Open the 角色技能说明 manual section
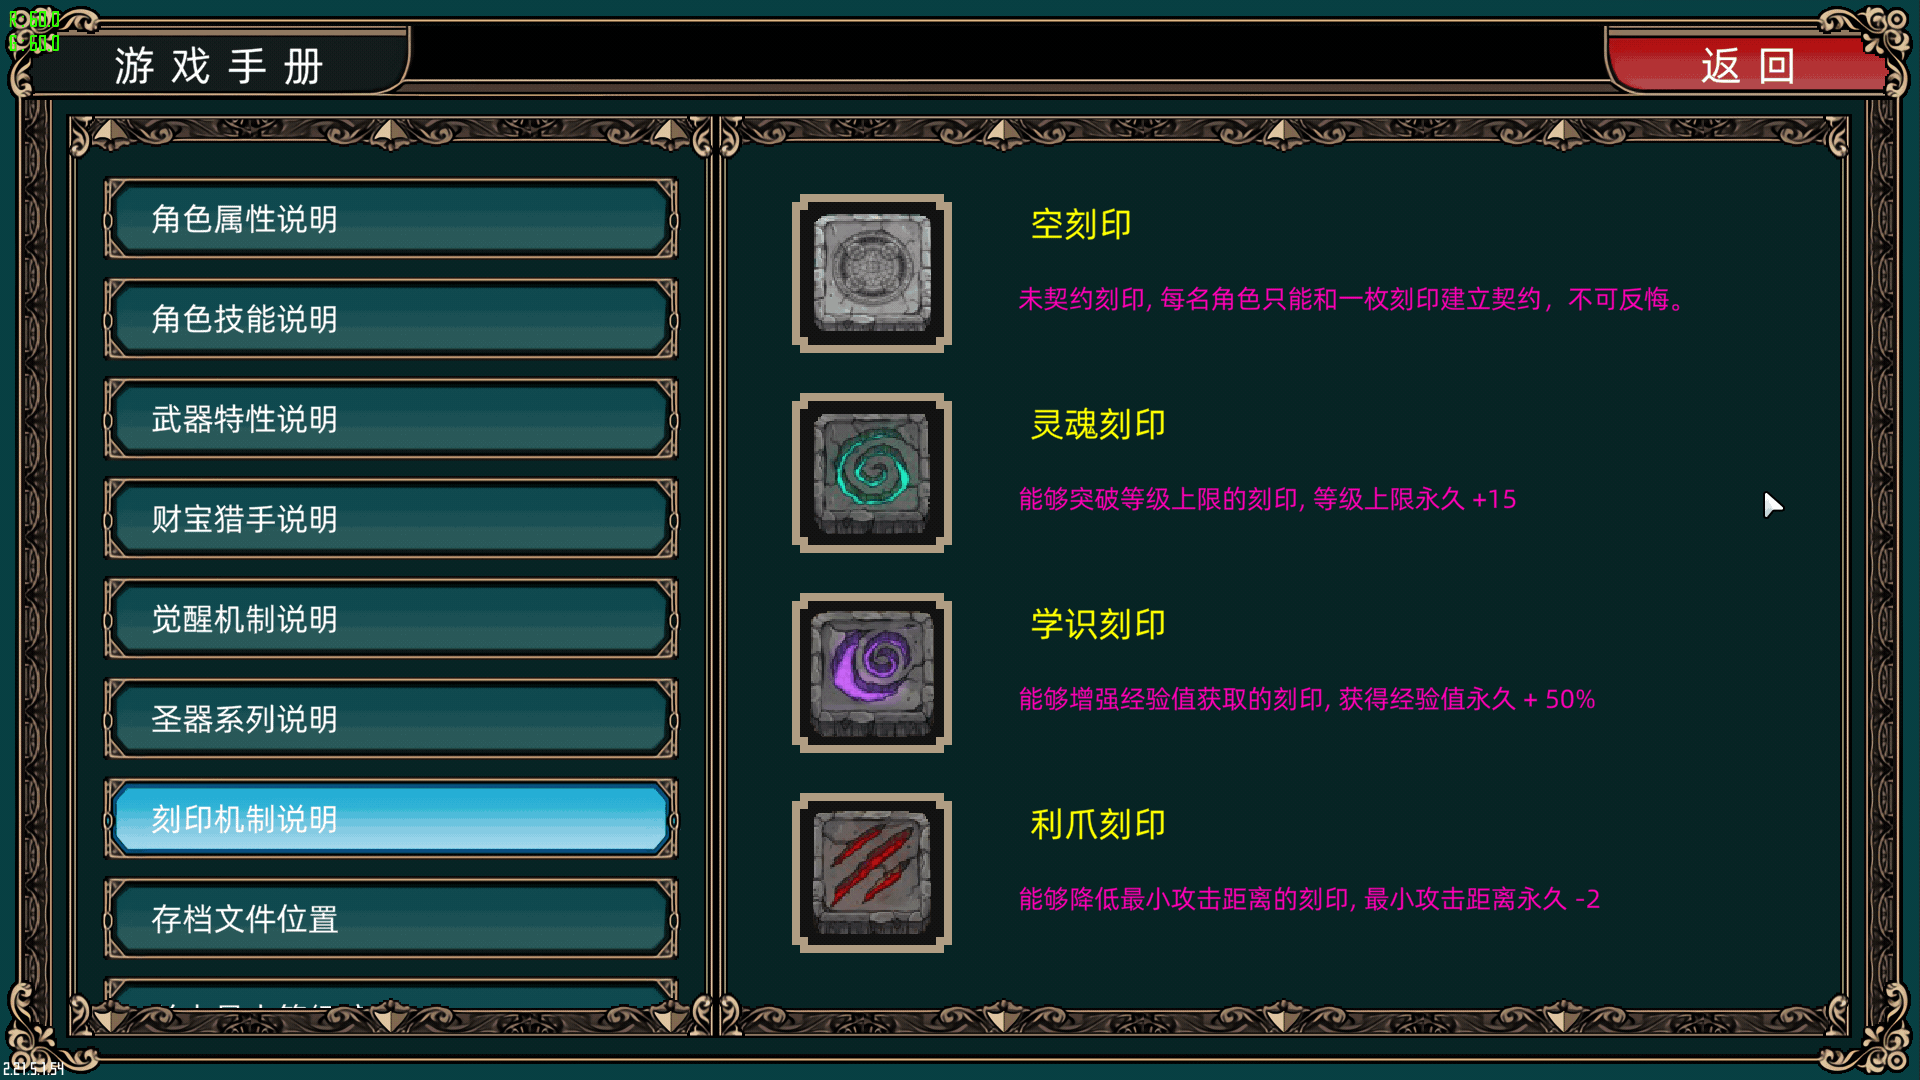Image resolution: width=1920 pixels, height=1080 pixels. point(391,319)
